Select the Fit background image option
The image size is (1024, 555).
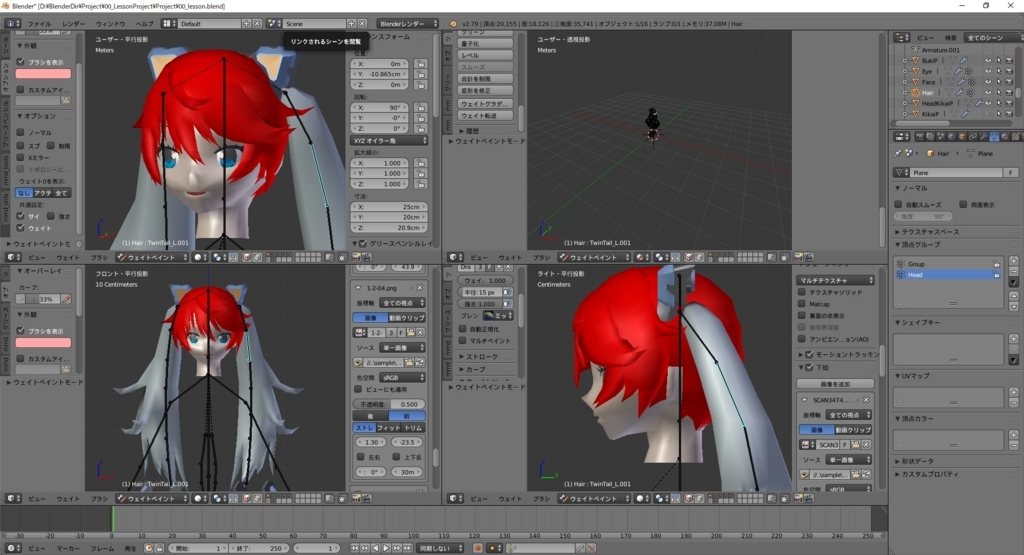(x=389, y=428)
